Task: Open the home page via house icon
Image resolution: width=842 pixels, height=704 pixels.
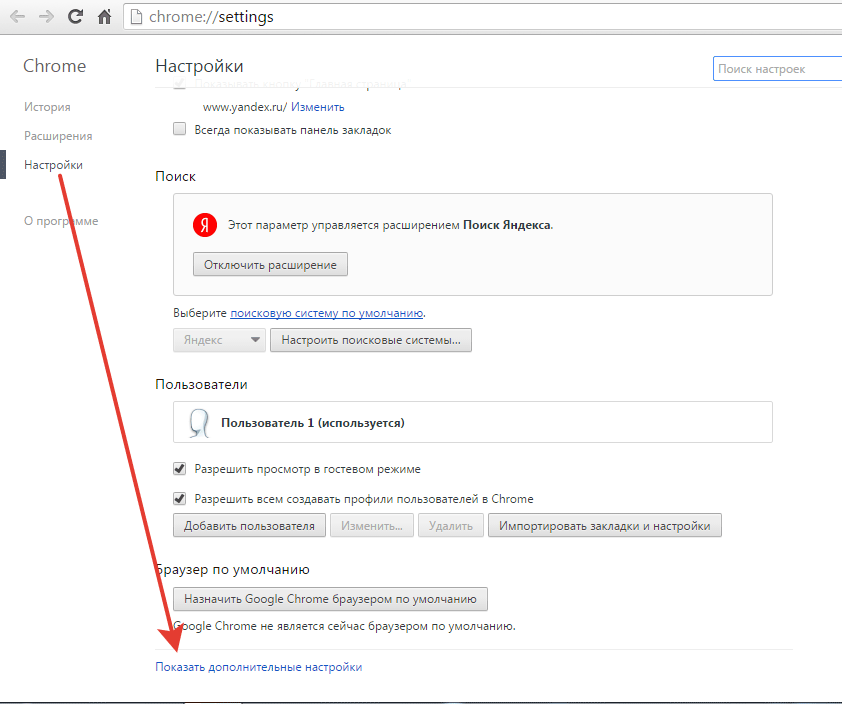Action: tap(104, 17)
